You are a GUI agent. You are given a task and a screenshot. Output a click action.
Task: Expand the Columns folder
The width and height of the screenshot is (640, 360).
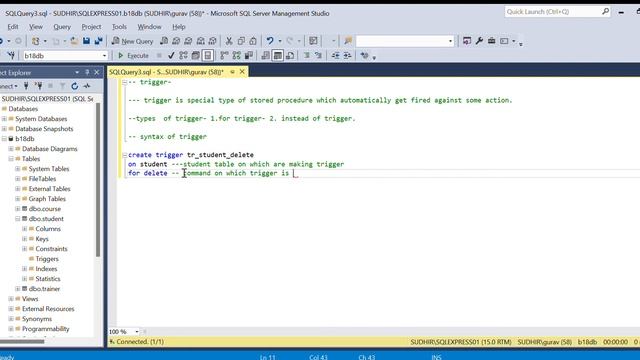pyautogui.click(x=24, y=229)
